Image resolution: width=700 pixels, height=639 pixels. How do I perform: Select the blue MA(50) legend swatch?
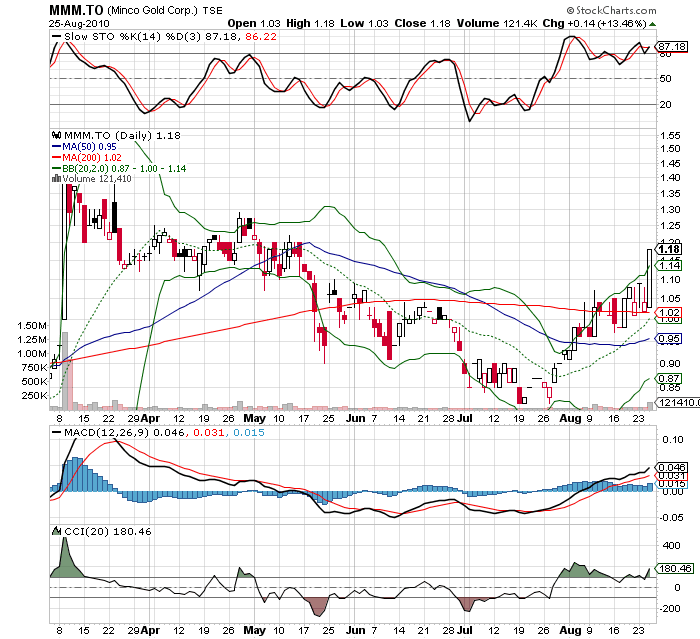tap(56, 146)
